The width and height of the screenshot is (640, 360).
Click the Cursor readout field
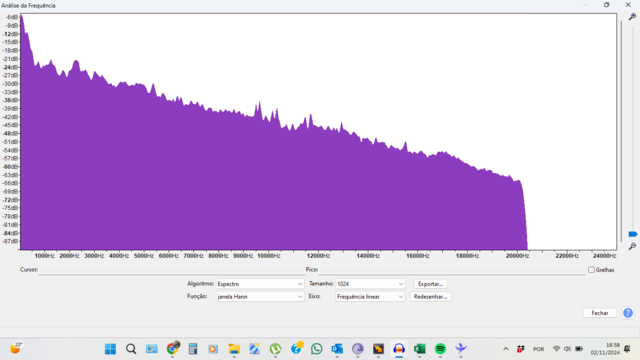click(171, 270)
